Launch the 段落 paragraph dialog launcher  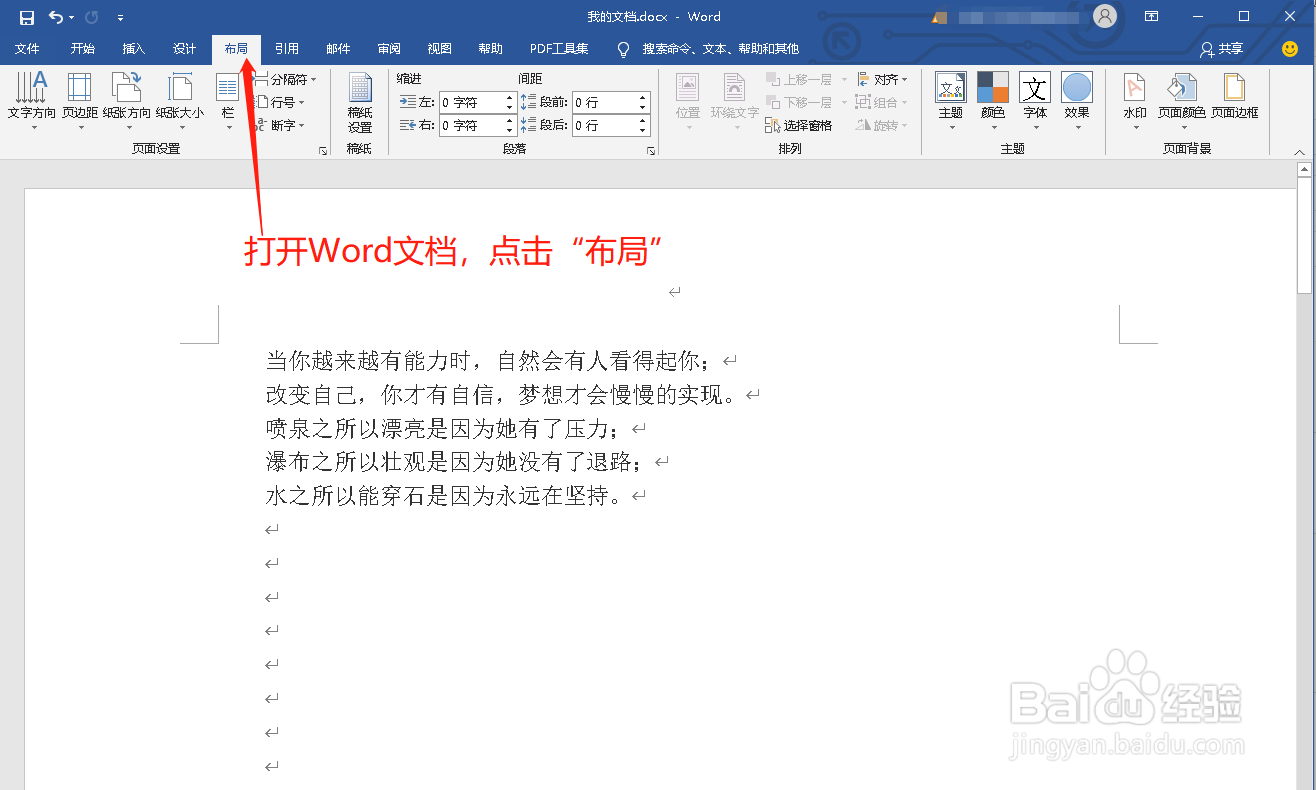(x=651, y=150)
